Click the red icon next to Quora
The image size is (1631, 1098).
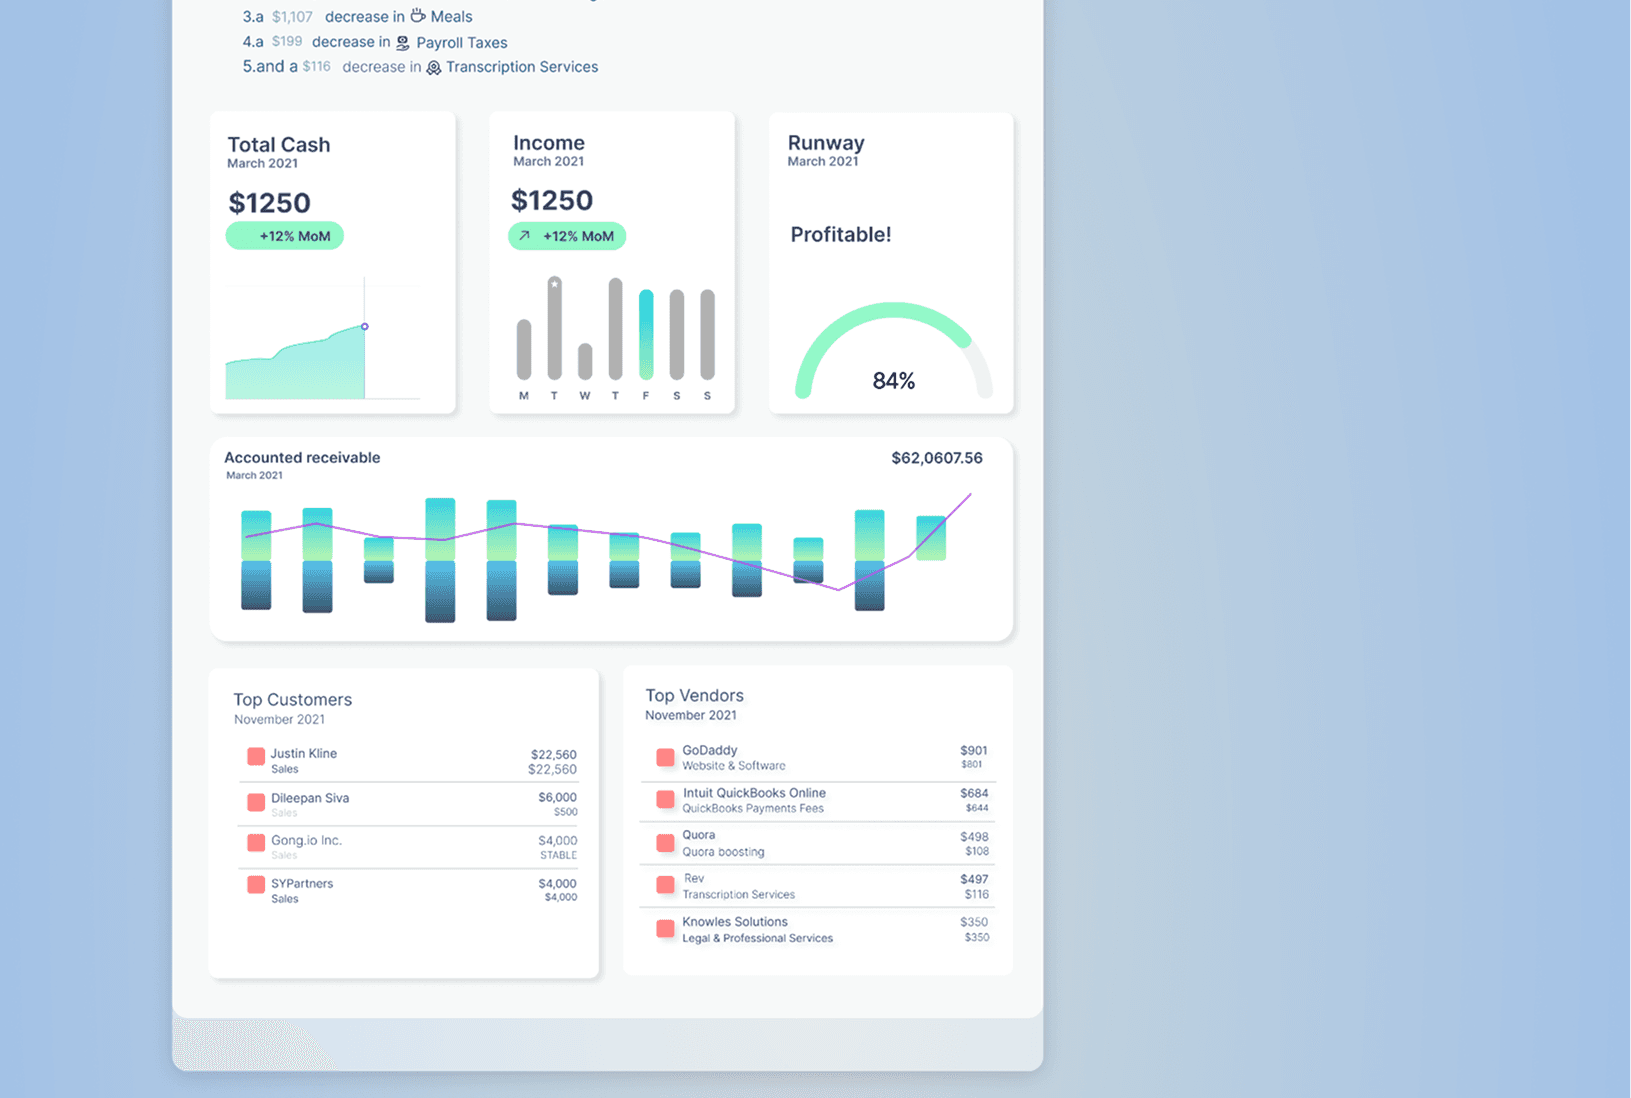click(x=665, y=843)
